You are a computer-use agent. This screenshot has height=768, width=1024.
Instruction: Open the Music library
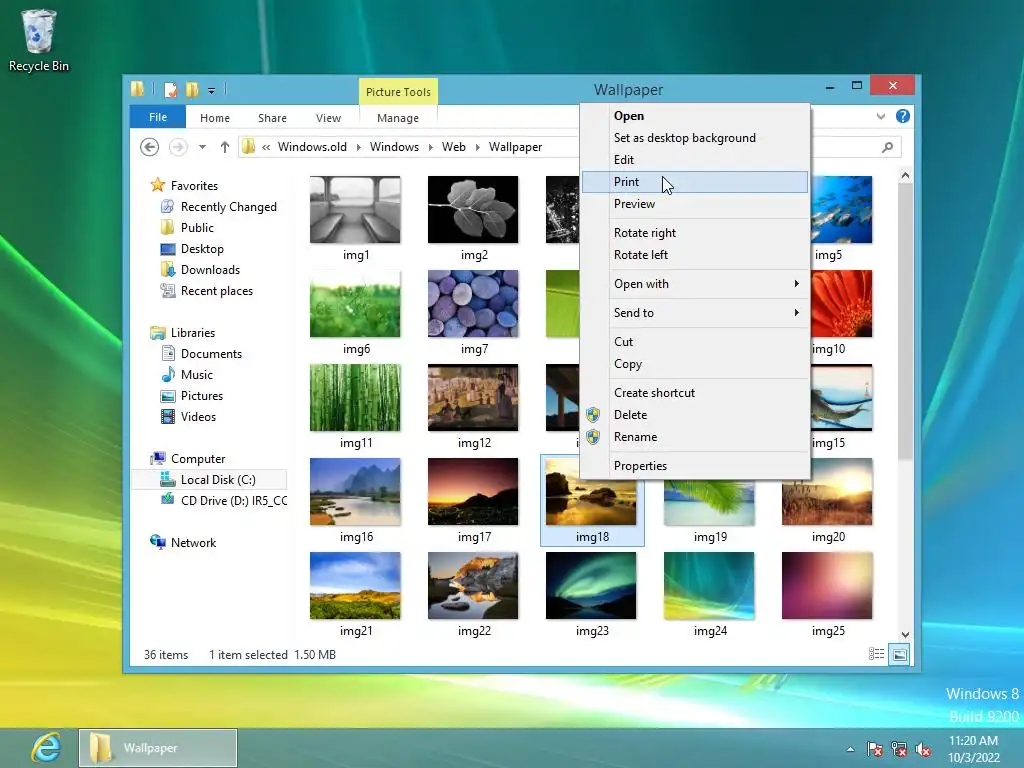click(x=197, y=374)
